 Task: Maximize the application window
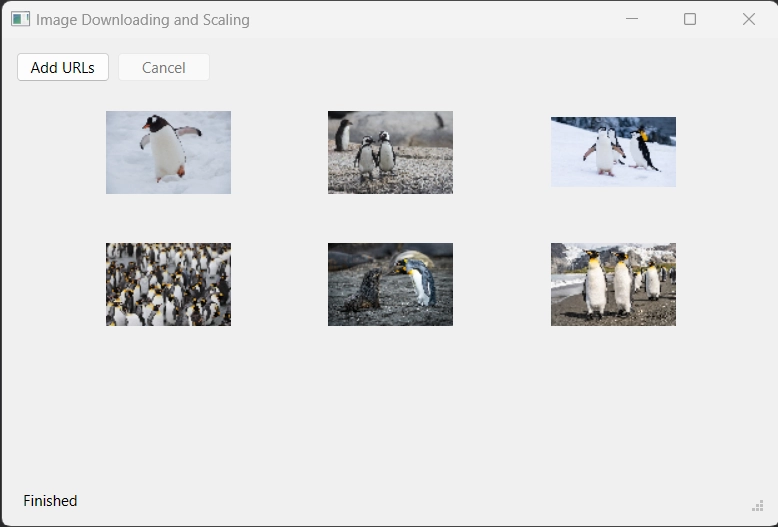[690, 19]
